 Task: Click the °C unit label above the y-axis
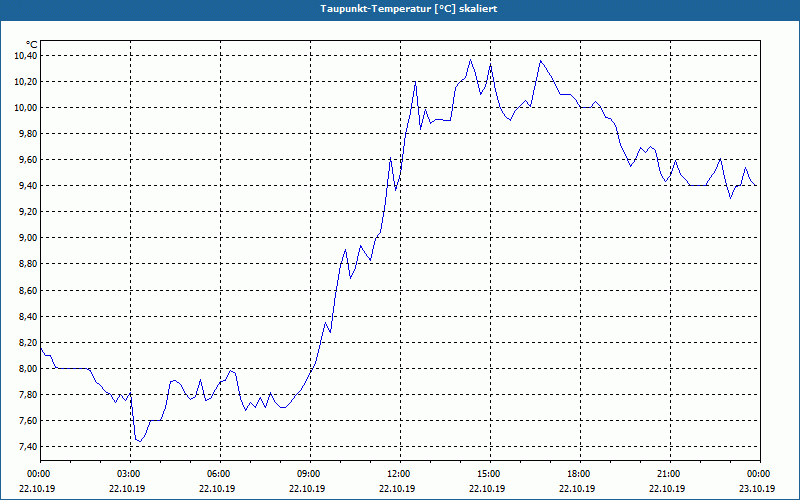[31, 45]
